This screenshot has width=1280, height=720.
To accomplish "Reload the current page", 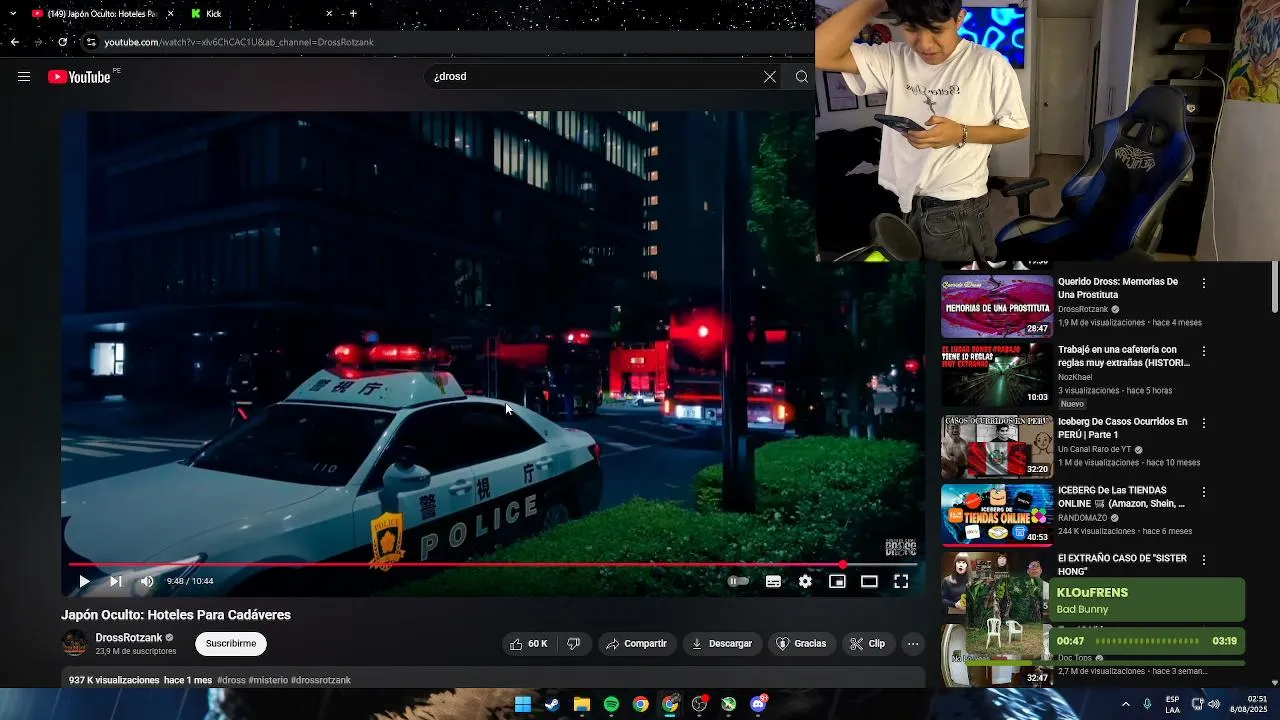I will pyautogui.click(x=62, y=42).
